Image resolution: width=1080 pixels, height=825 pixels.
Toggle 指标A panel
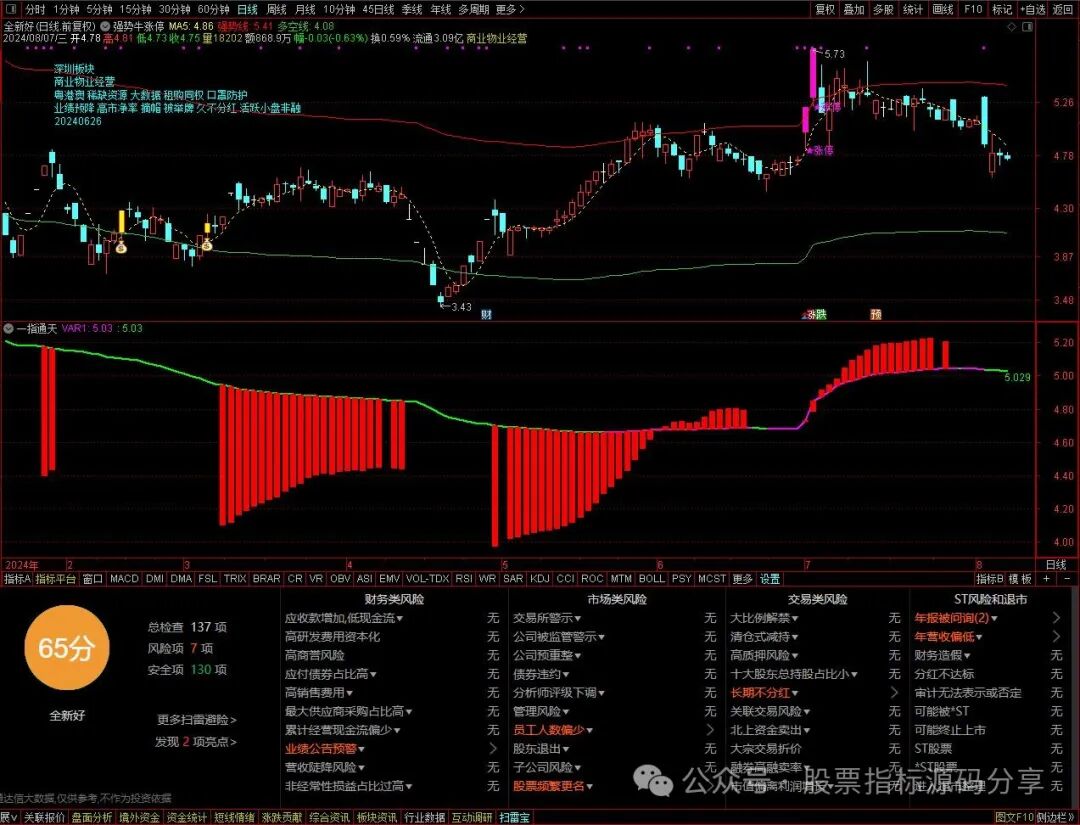click(x=17, y=579)
